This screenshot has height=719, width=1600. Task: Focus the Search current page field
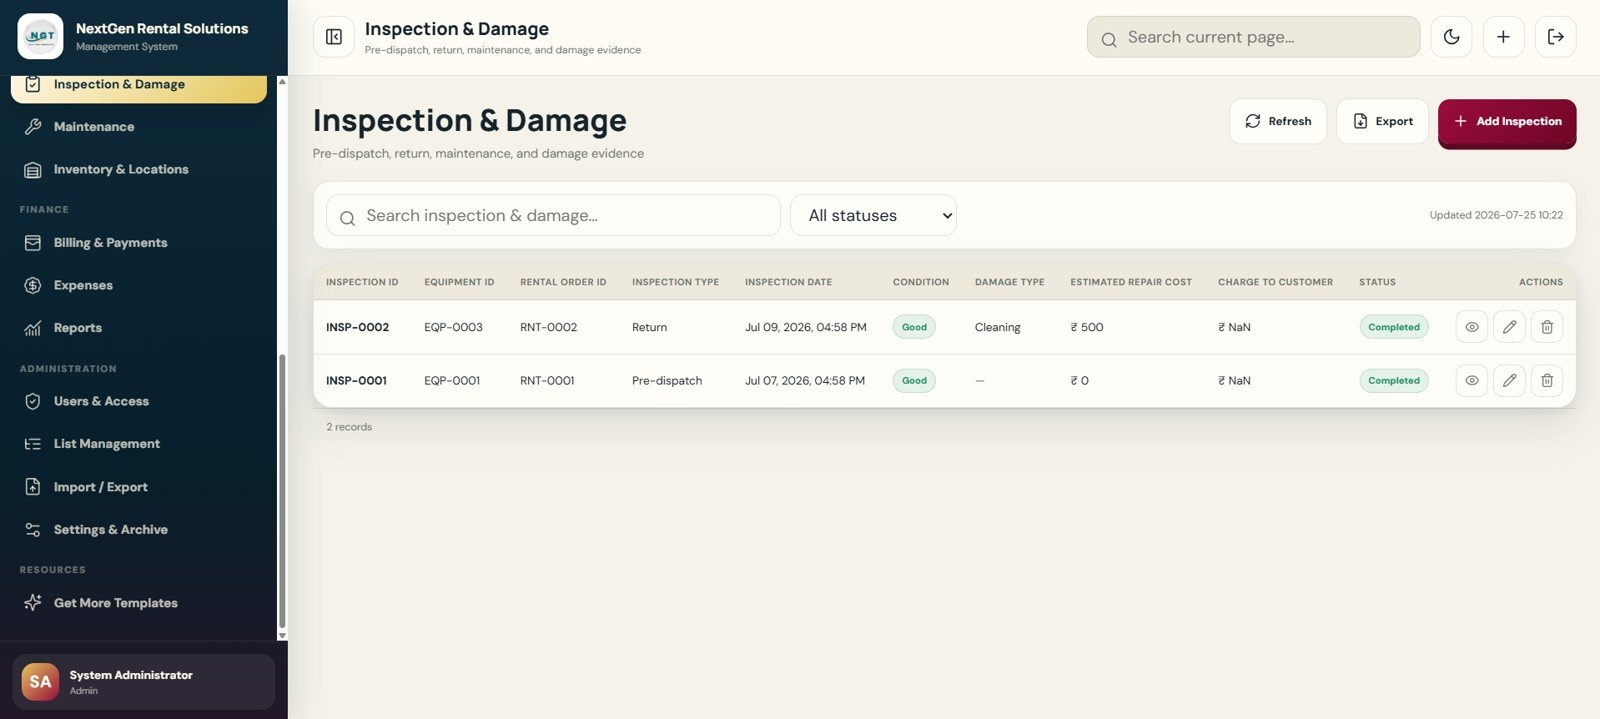coord(1253,37)
